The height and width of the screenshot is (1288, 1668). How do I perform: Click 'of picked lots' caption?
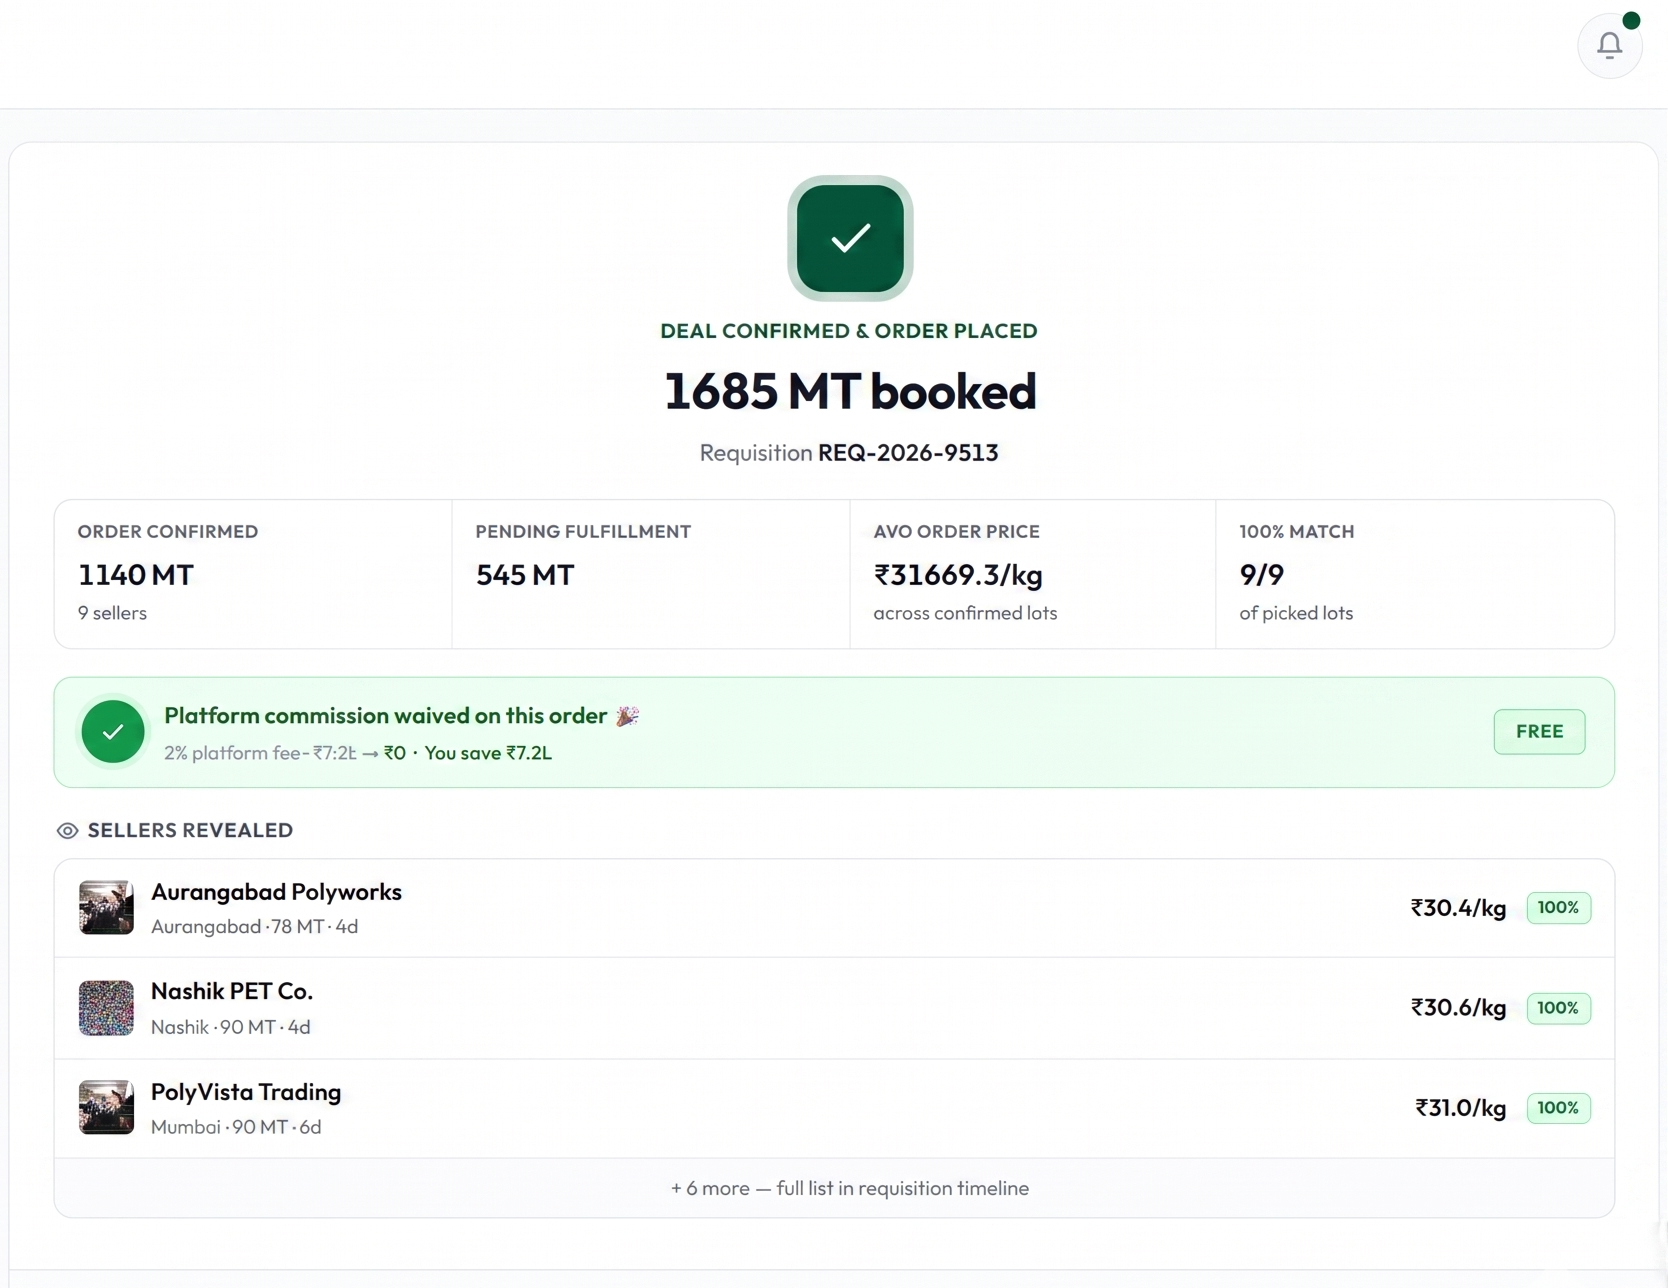click(1296, 613)
